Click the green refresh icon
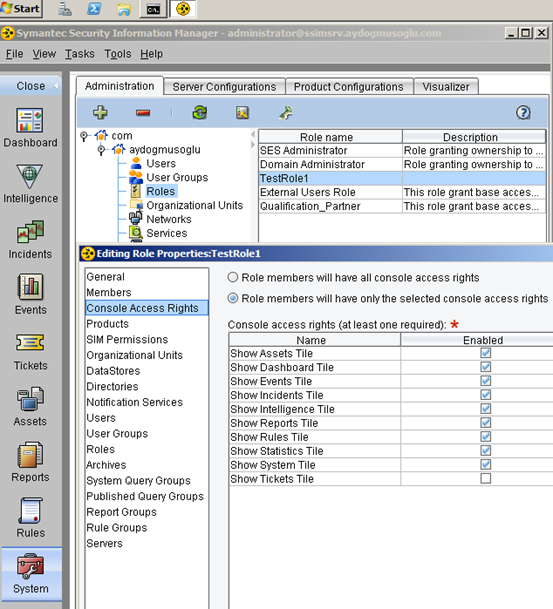The height and width of the screenshot is (609, 553). [200, 113]
